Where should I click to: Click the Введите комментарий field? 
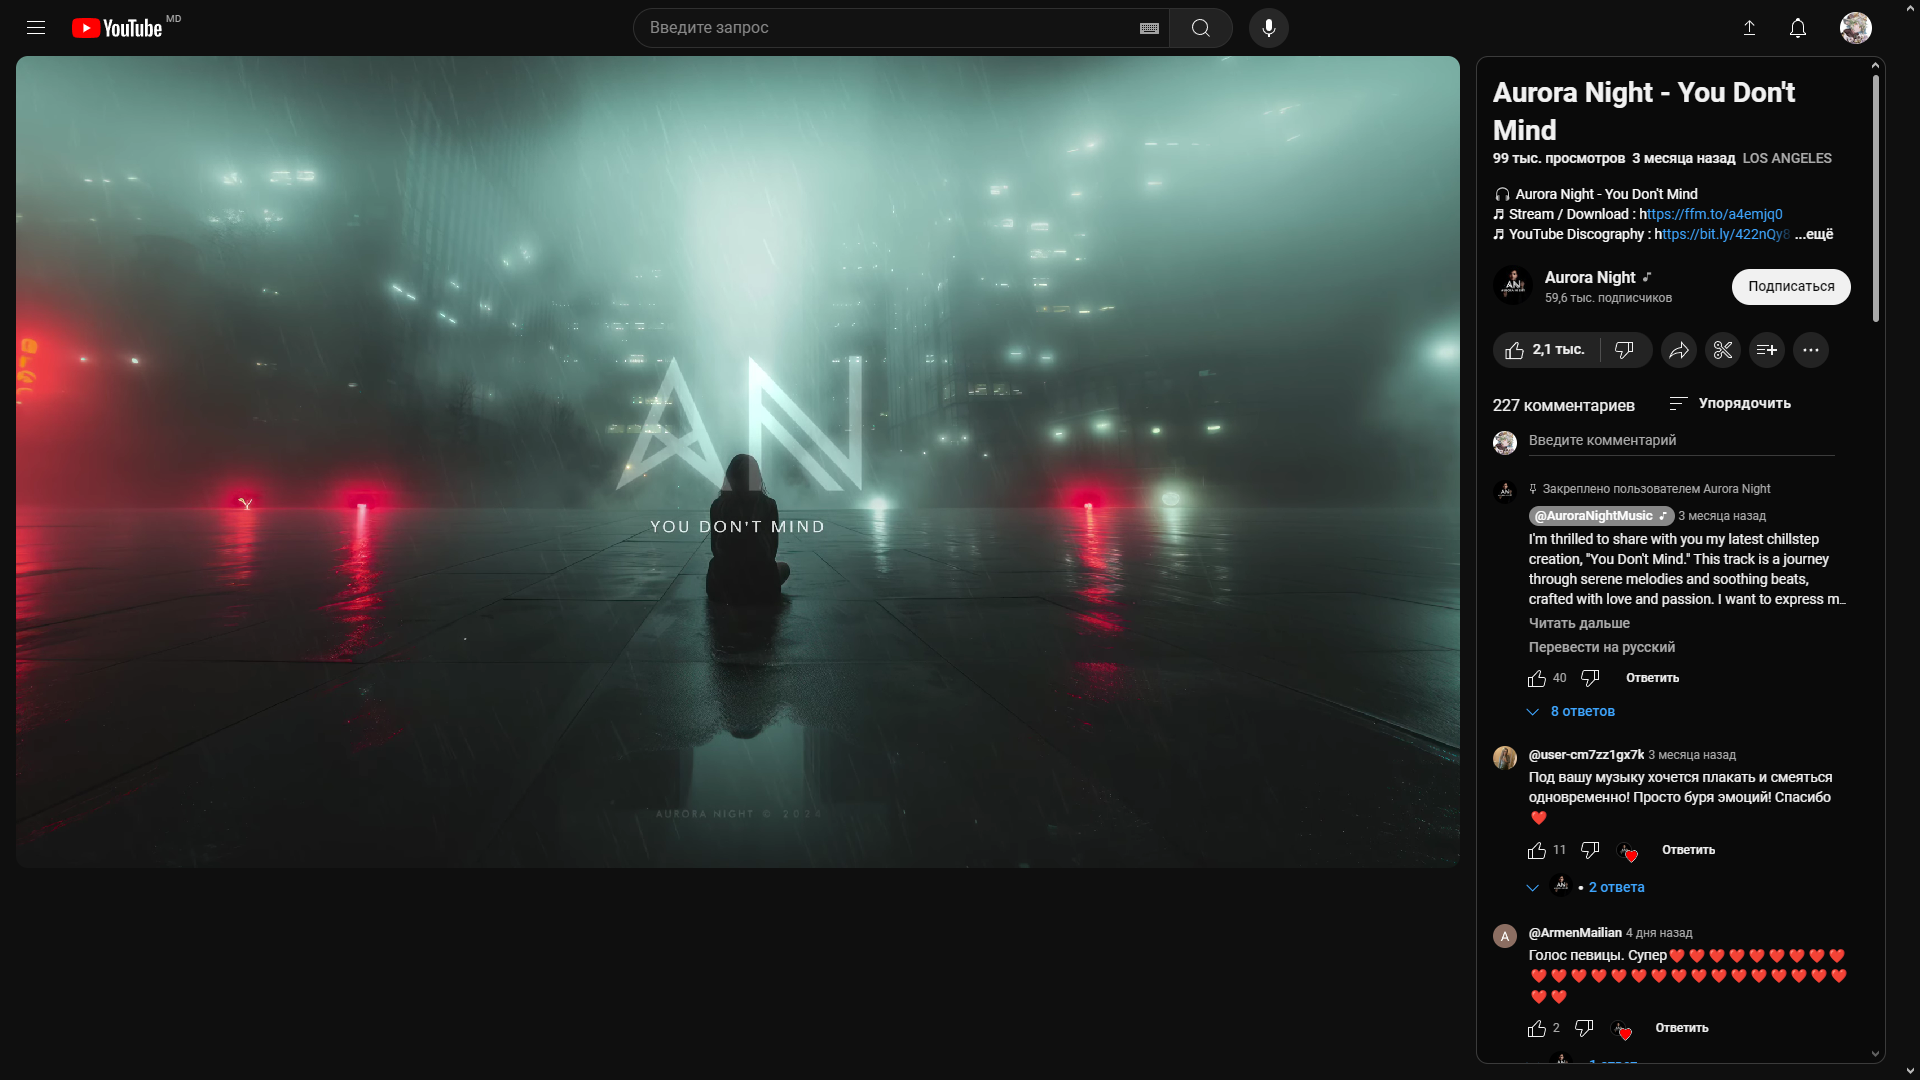click(1681, 441)
